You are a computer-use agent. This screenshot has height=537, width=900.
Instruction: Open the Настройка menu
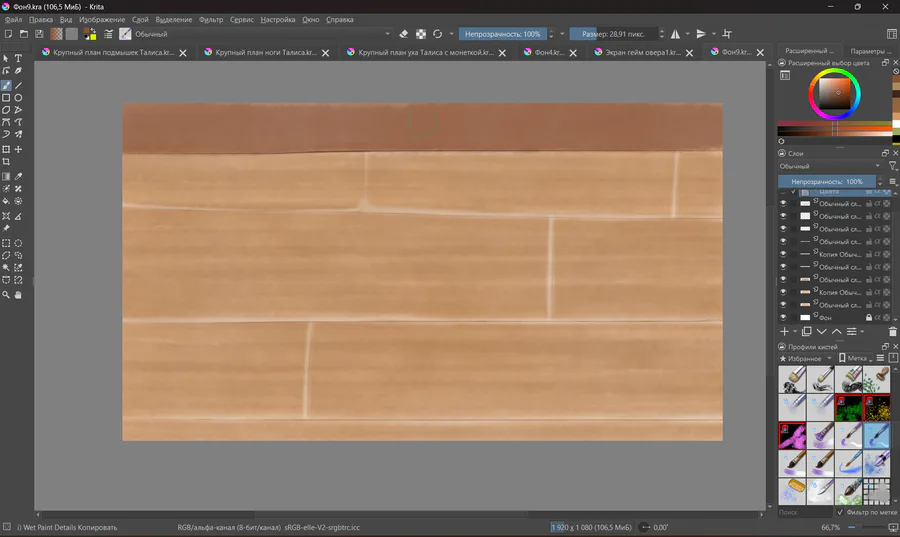tap(278, 20)
